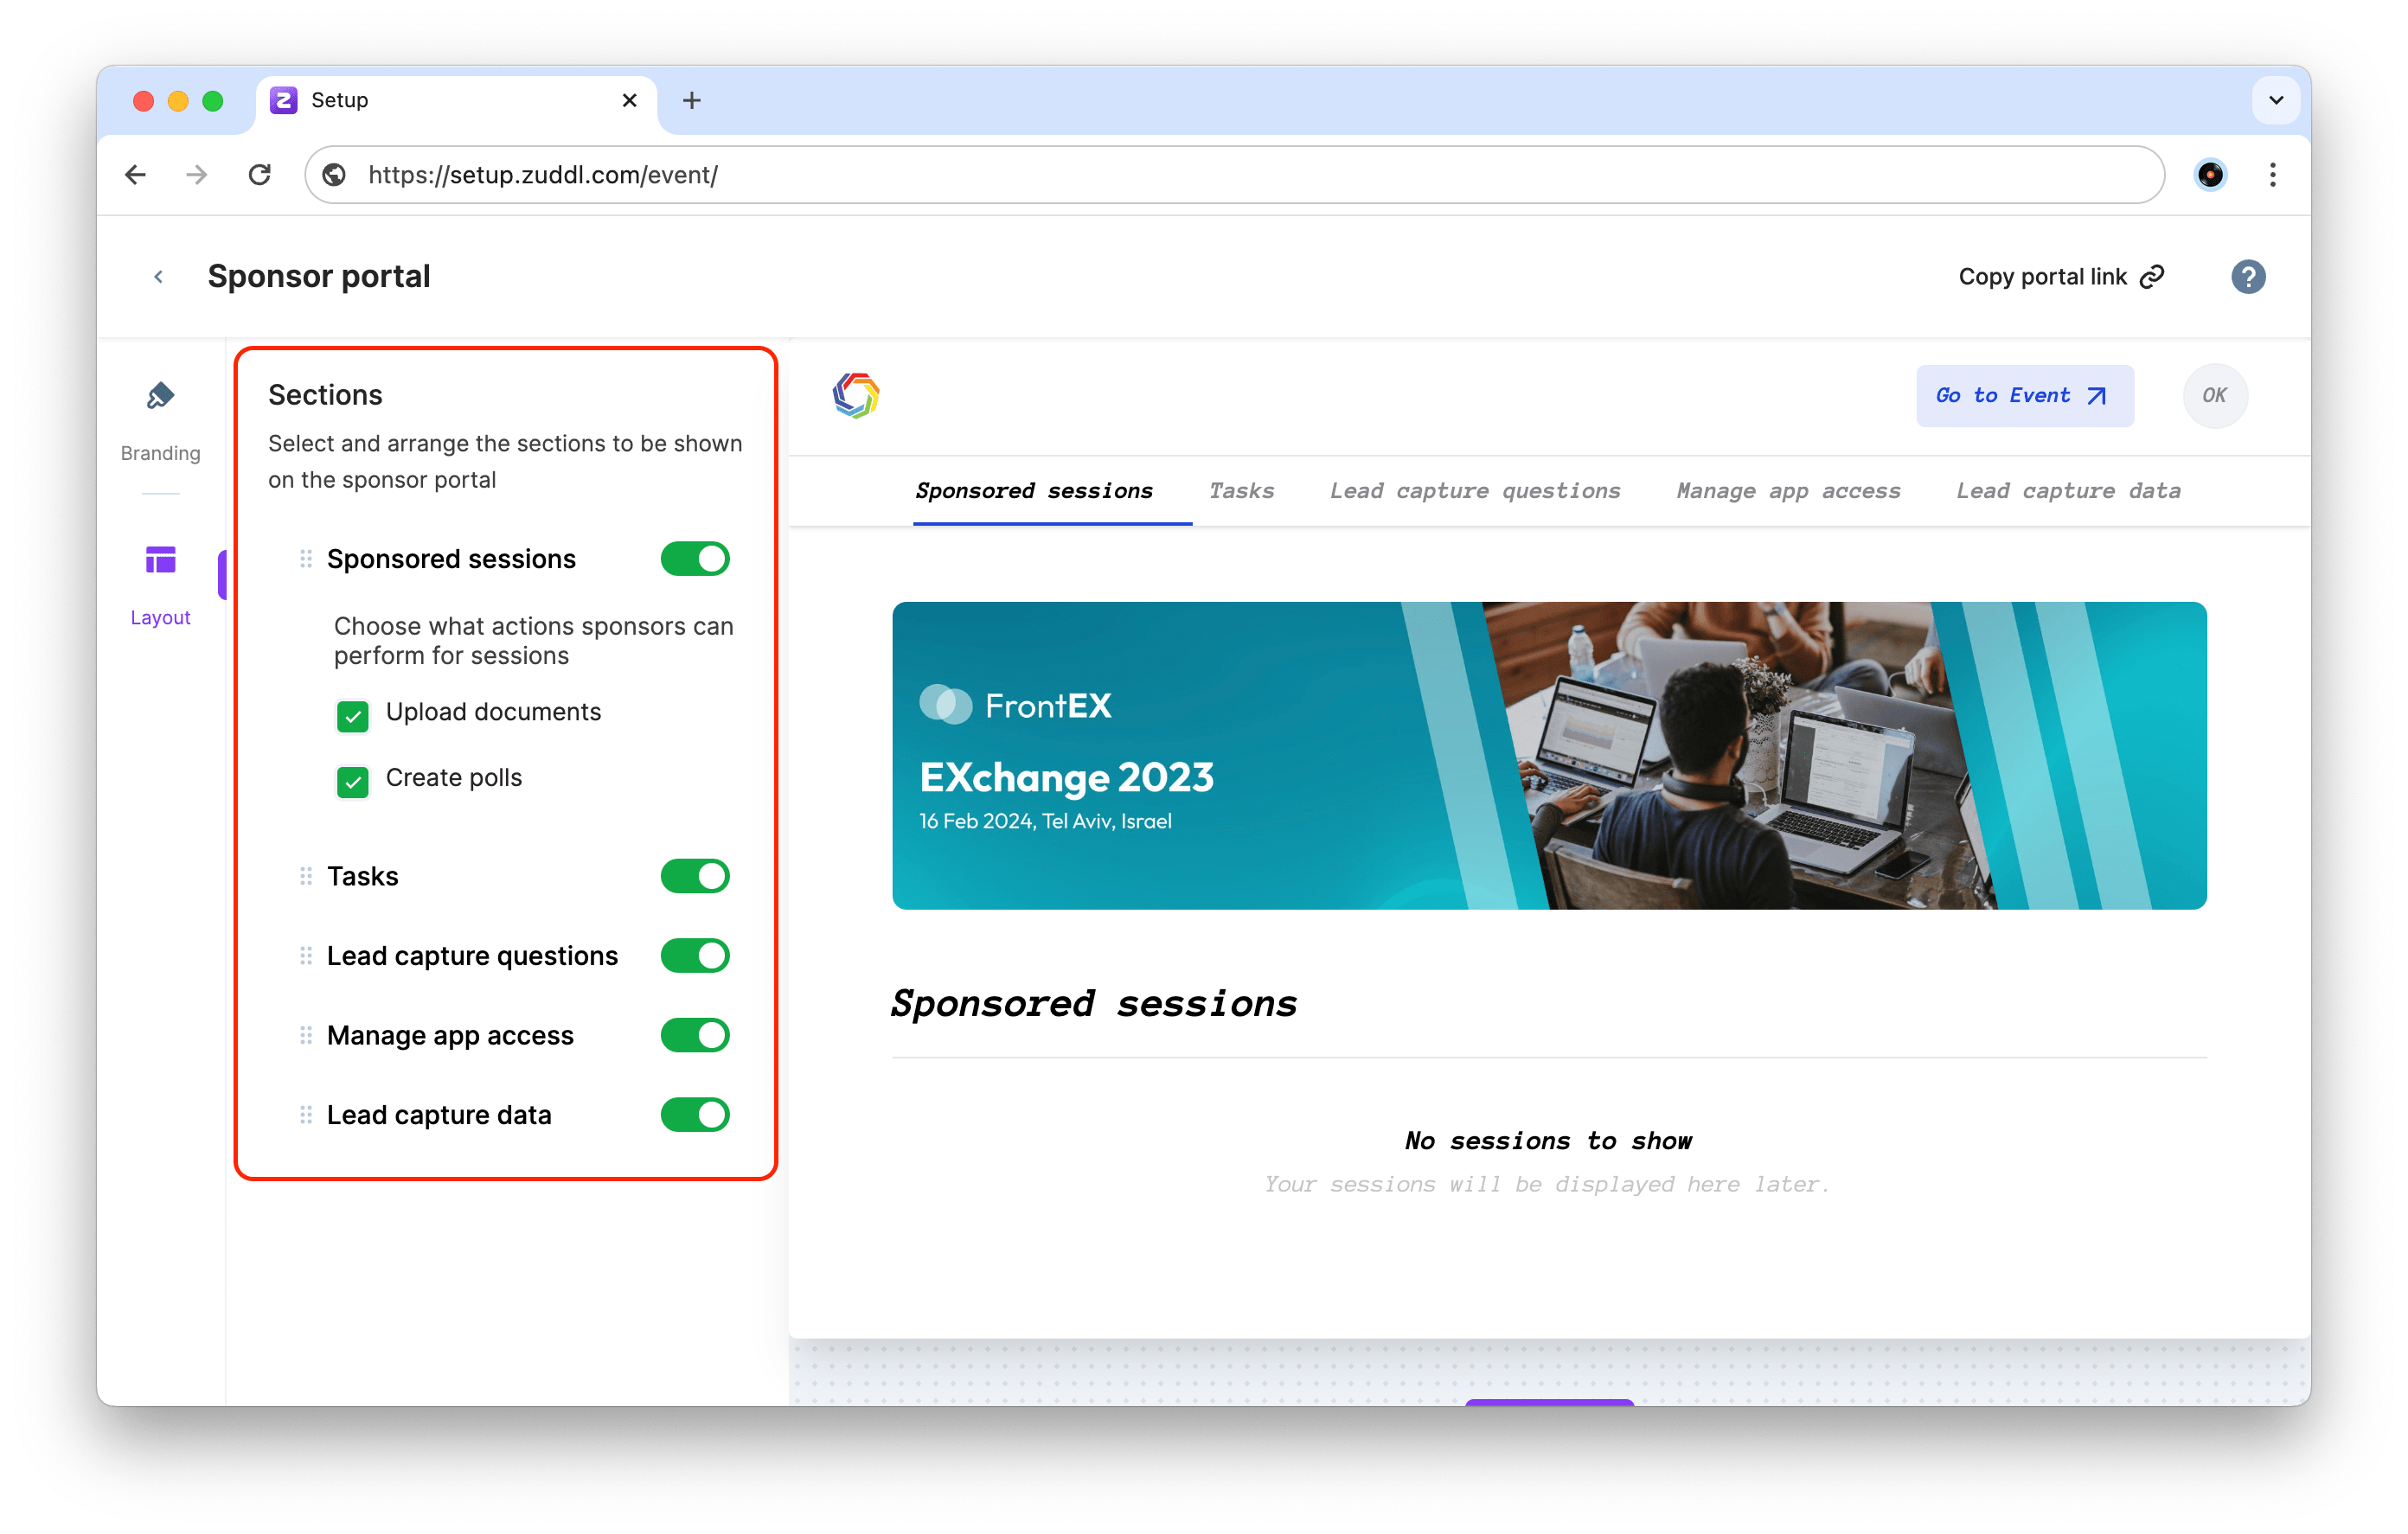Select the Layout panel icon

(160, 560)
